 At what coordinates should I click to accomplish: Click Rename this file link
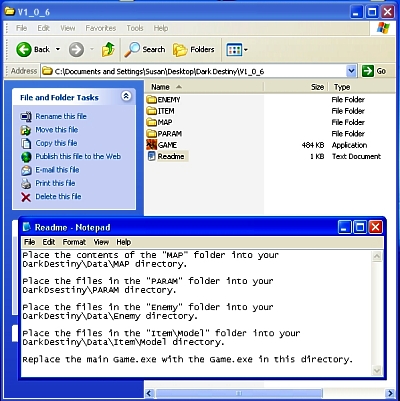[61, 116]
